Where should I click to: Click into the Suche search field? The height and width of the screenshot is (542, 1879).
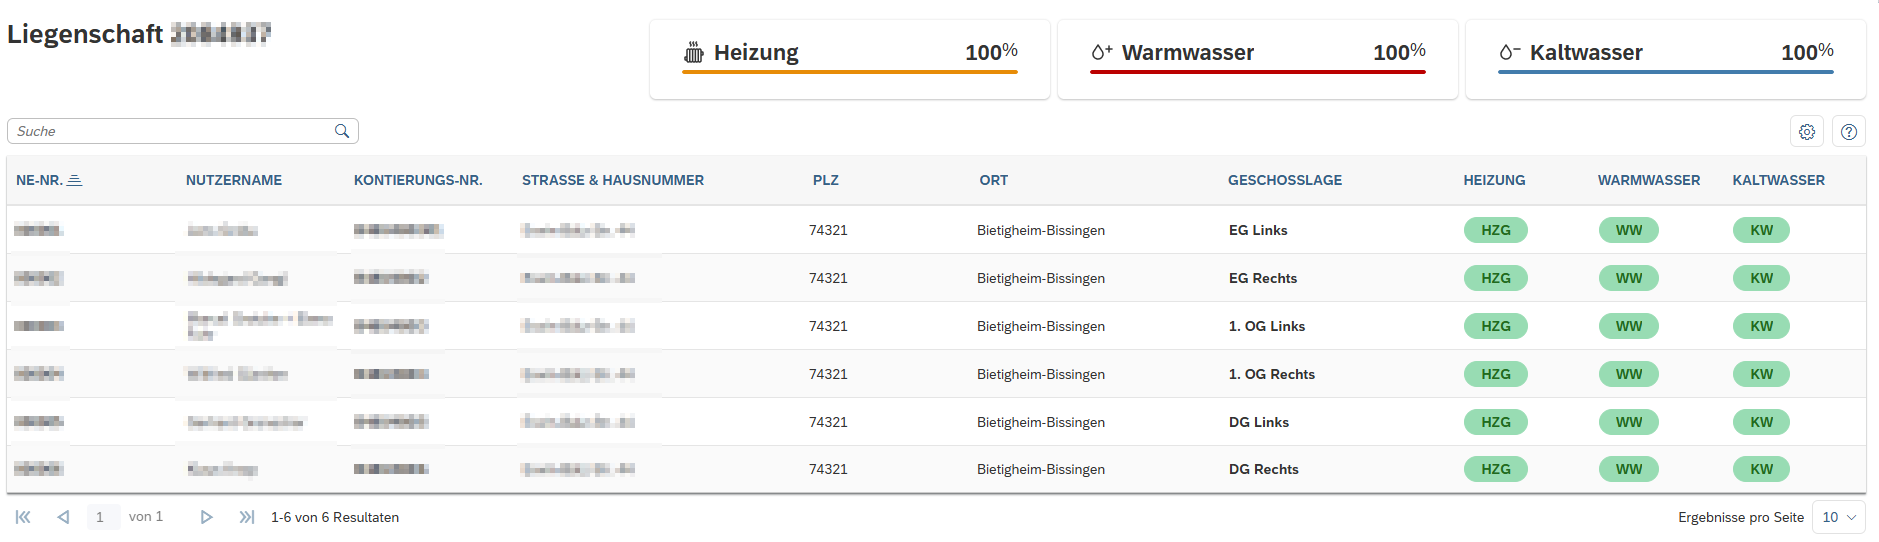click(170, 131)
